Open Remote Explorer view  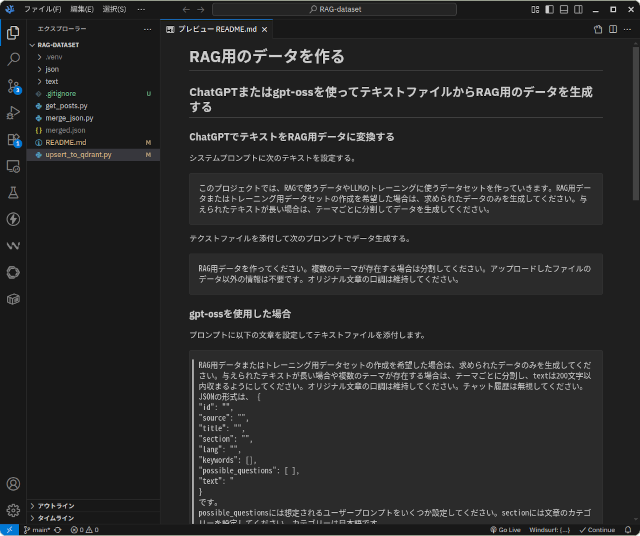tap(13, 166)
